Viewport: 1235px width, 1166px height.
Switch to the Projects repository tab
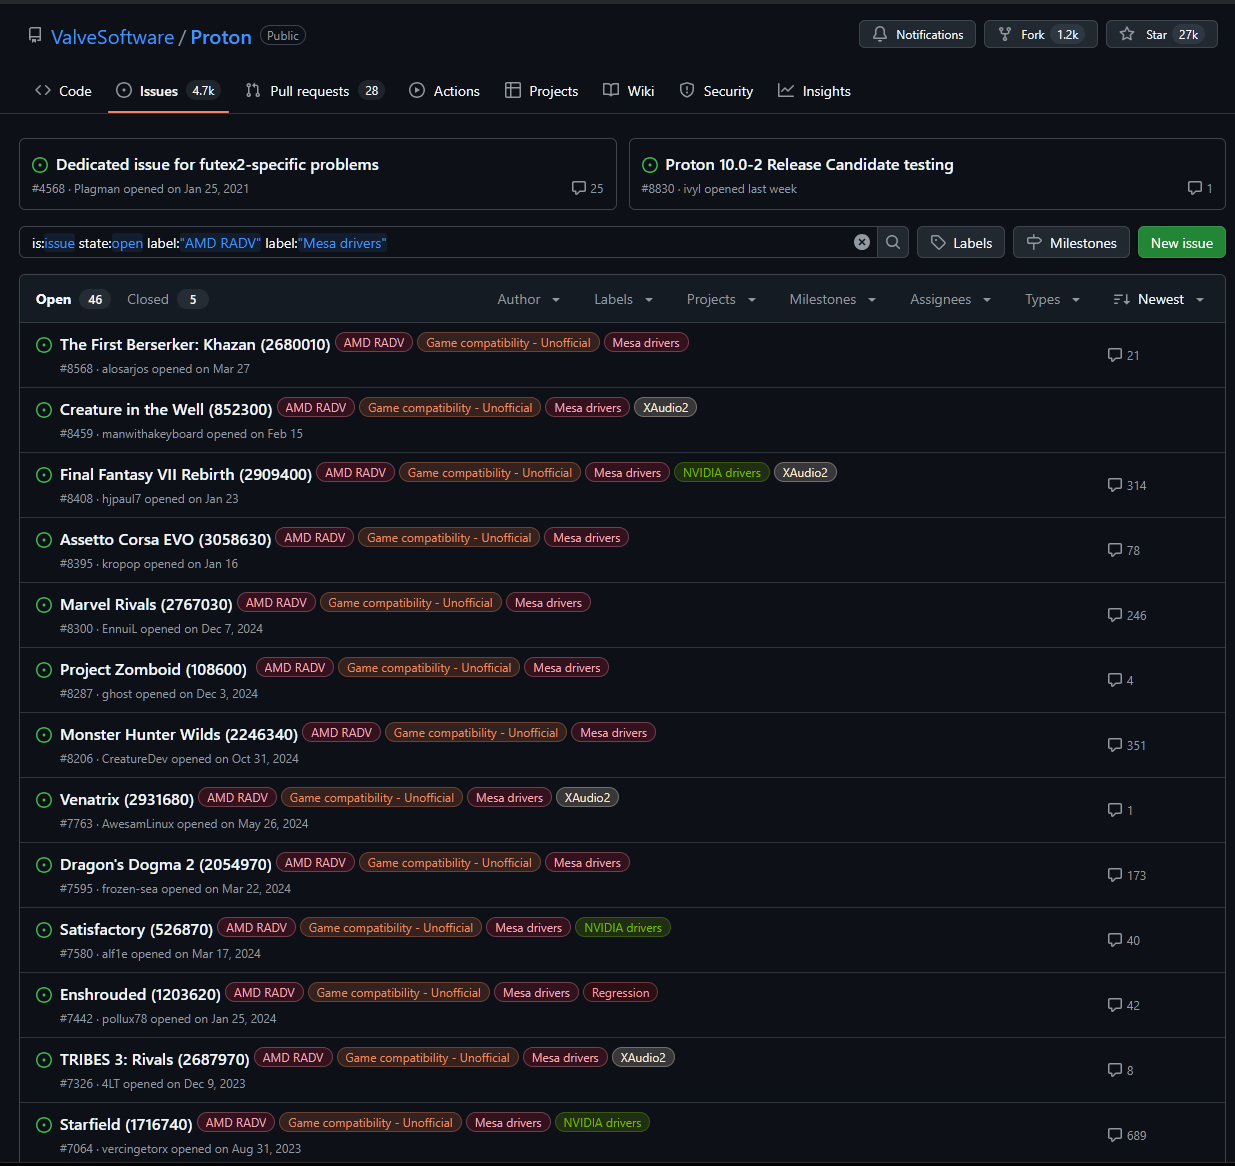542,91
